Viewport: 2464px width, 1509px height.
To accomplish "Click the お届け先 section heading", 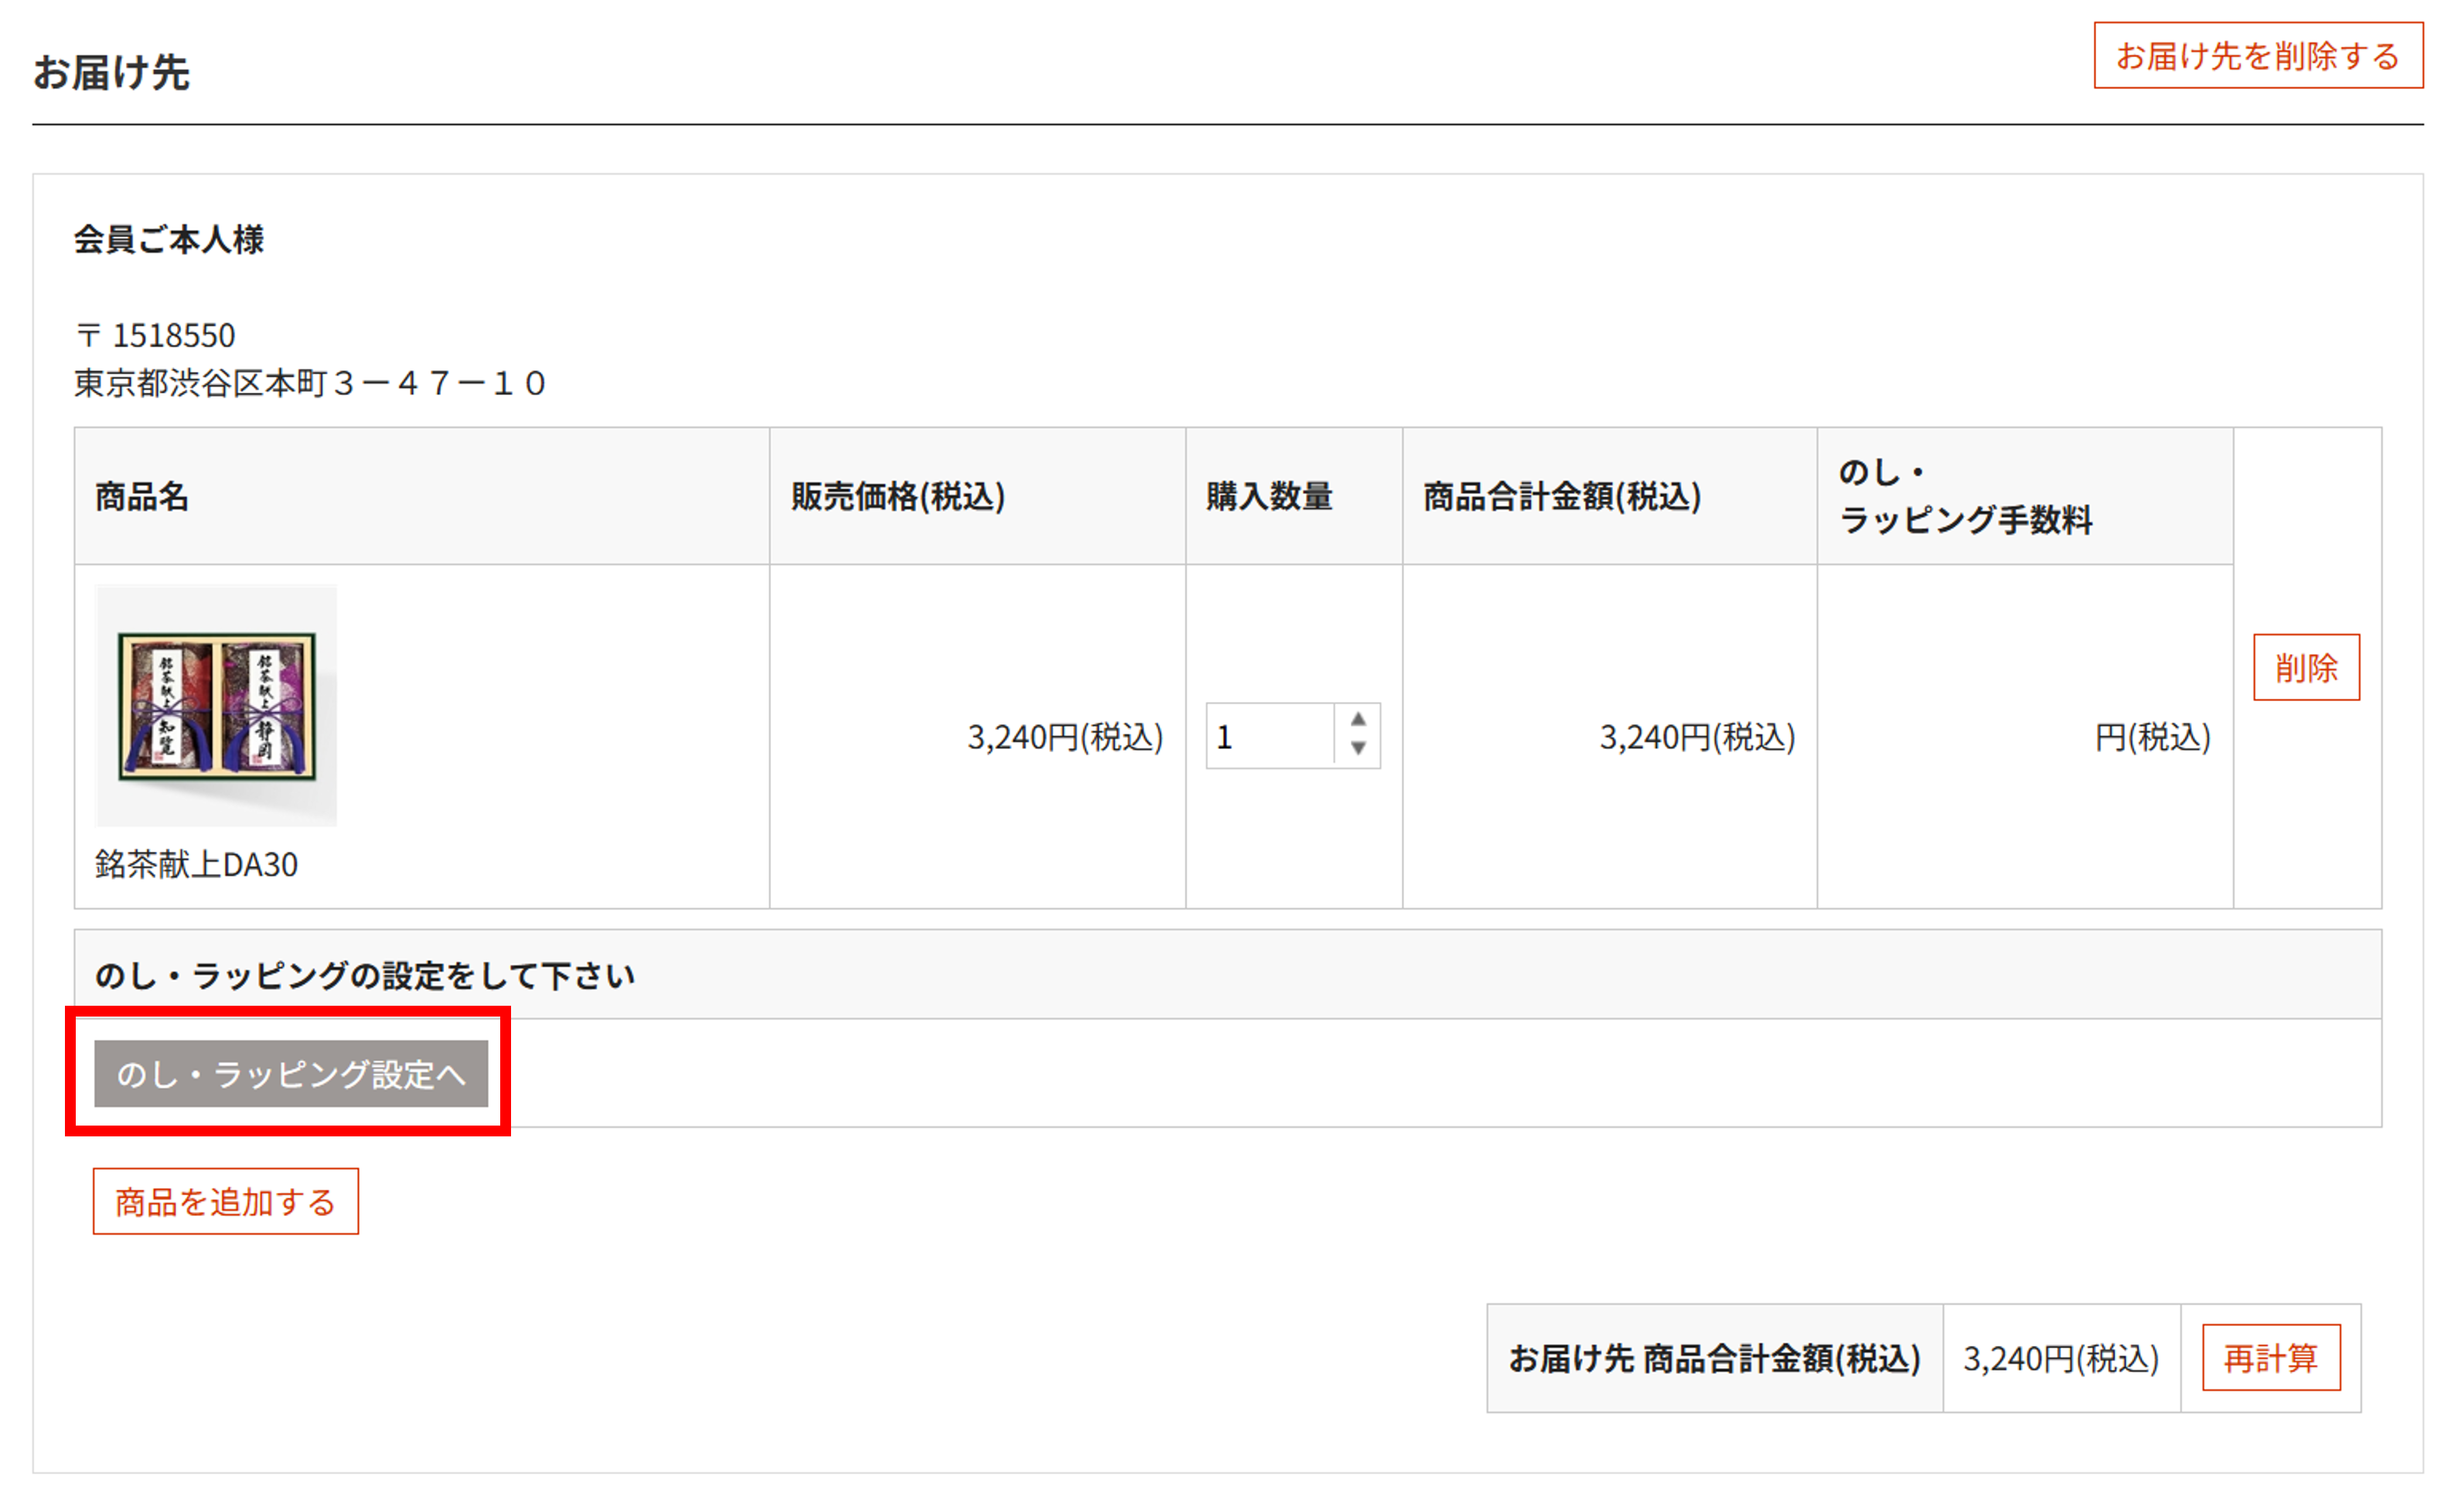I will coord(111,72).
